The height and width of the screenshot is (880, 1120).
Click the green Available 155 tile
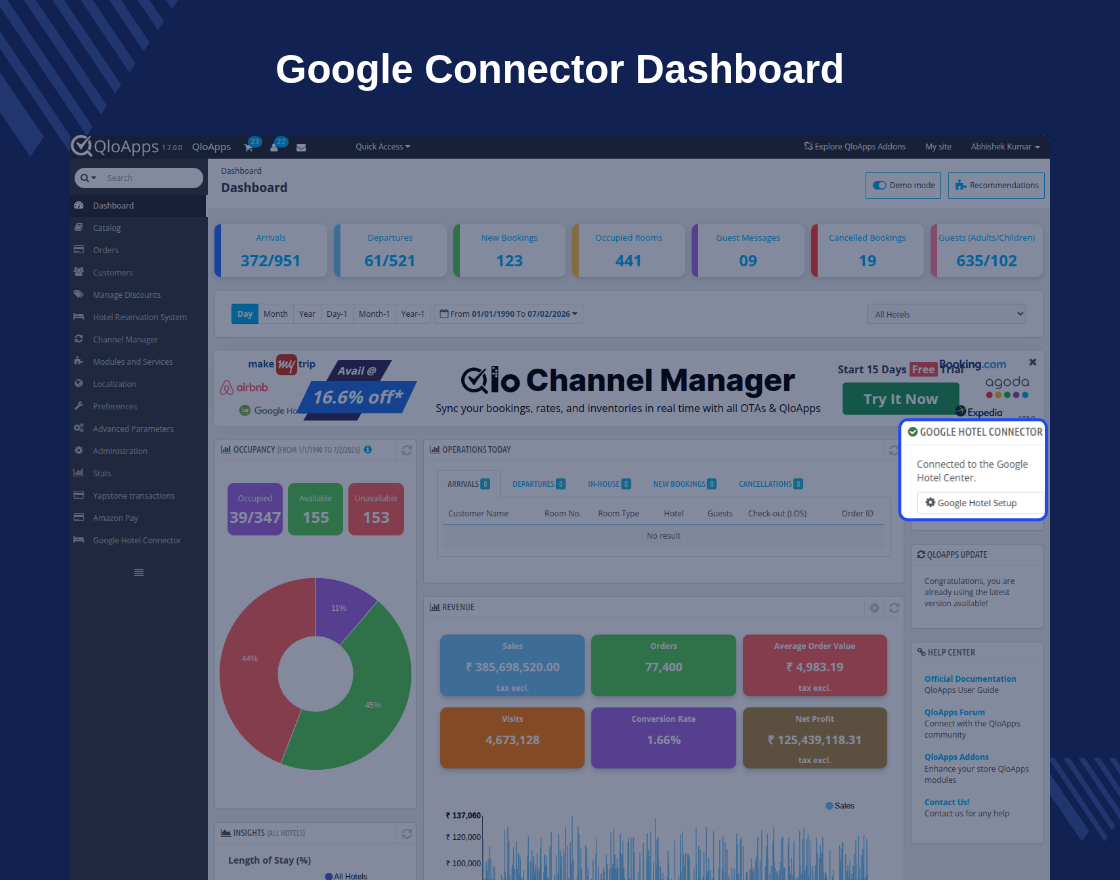tap(315, 509)
